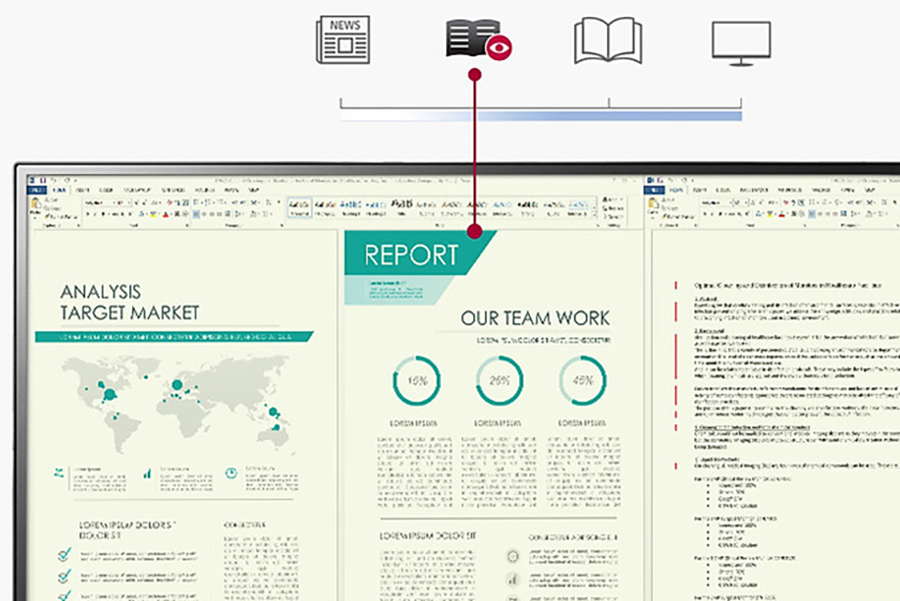The width and height of the screenshot is (900, 601).
Task: Click the ANALYSIS TARGET MARKET title
Action: click(x=130, y=302)
